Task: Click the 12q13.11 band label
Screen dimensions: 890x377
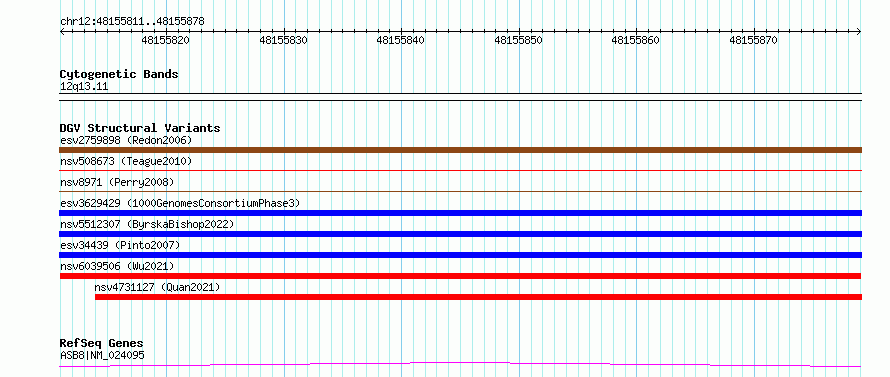Action: (x=84, y=87)
